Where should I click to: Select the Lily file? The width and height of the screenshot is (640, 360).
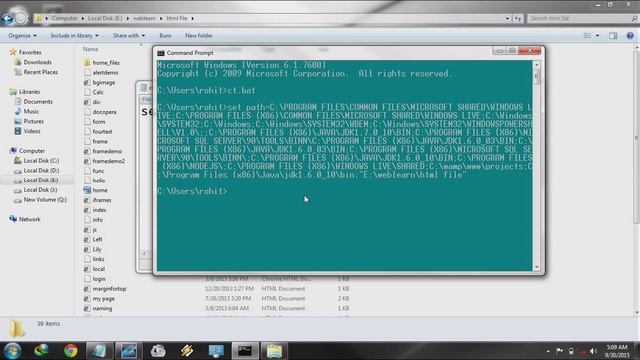click(97, 249)
